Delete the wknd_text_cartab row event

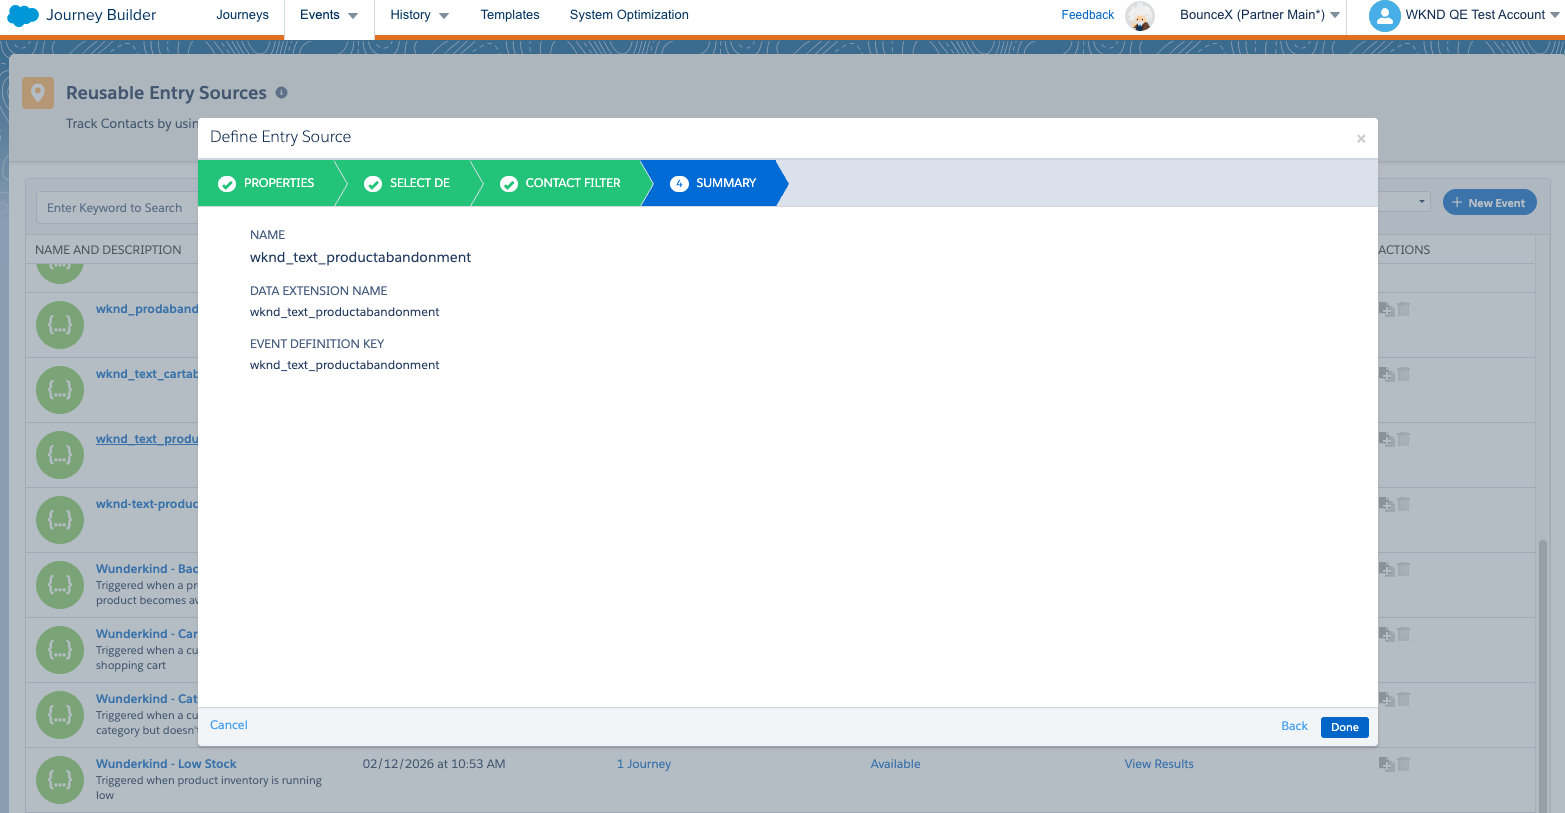[1404, 374]
